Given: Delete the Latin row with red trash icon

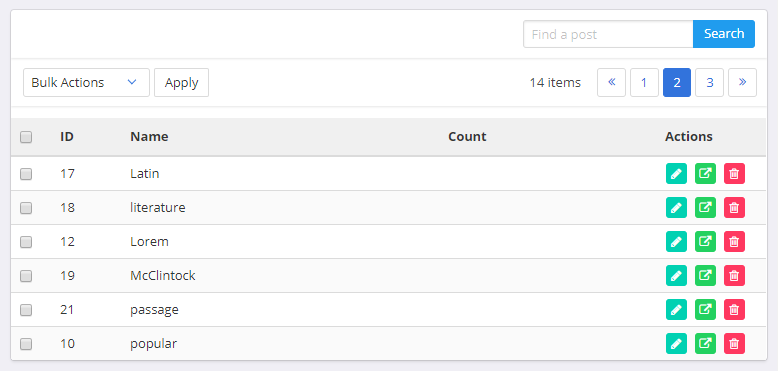Looking at the screenshot, I should point(734,174).
